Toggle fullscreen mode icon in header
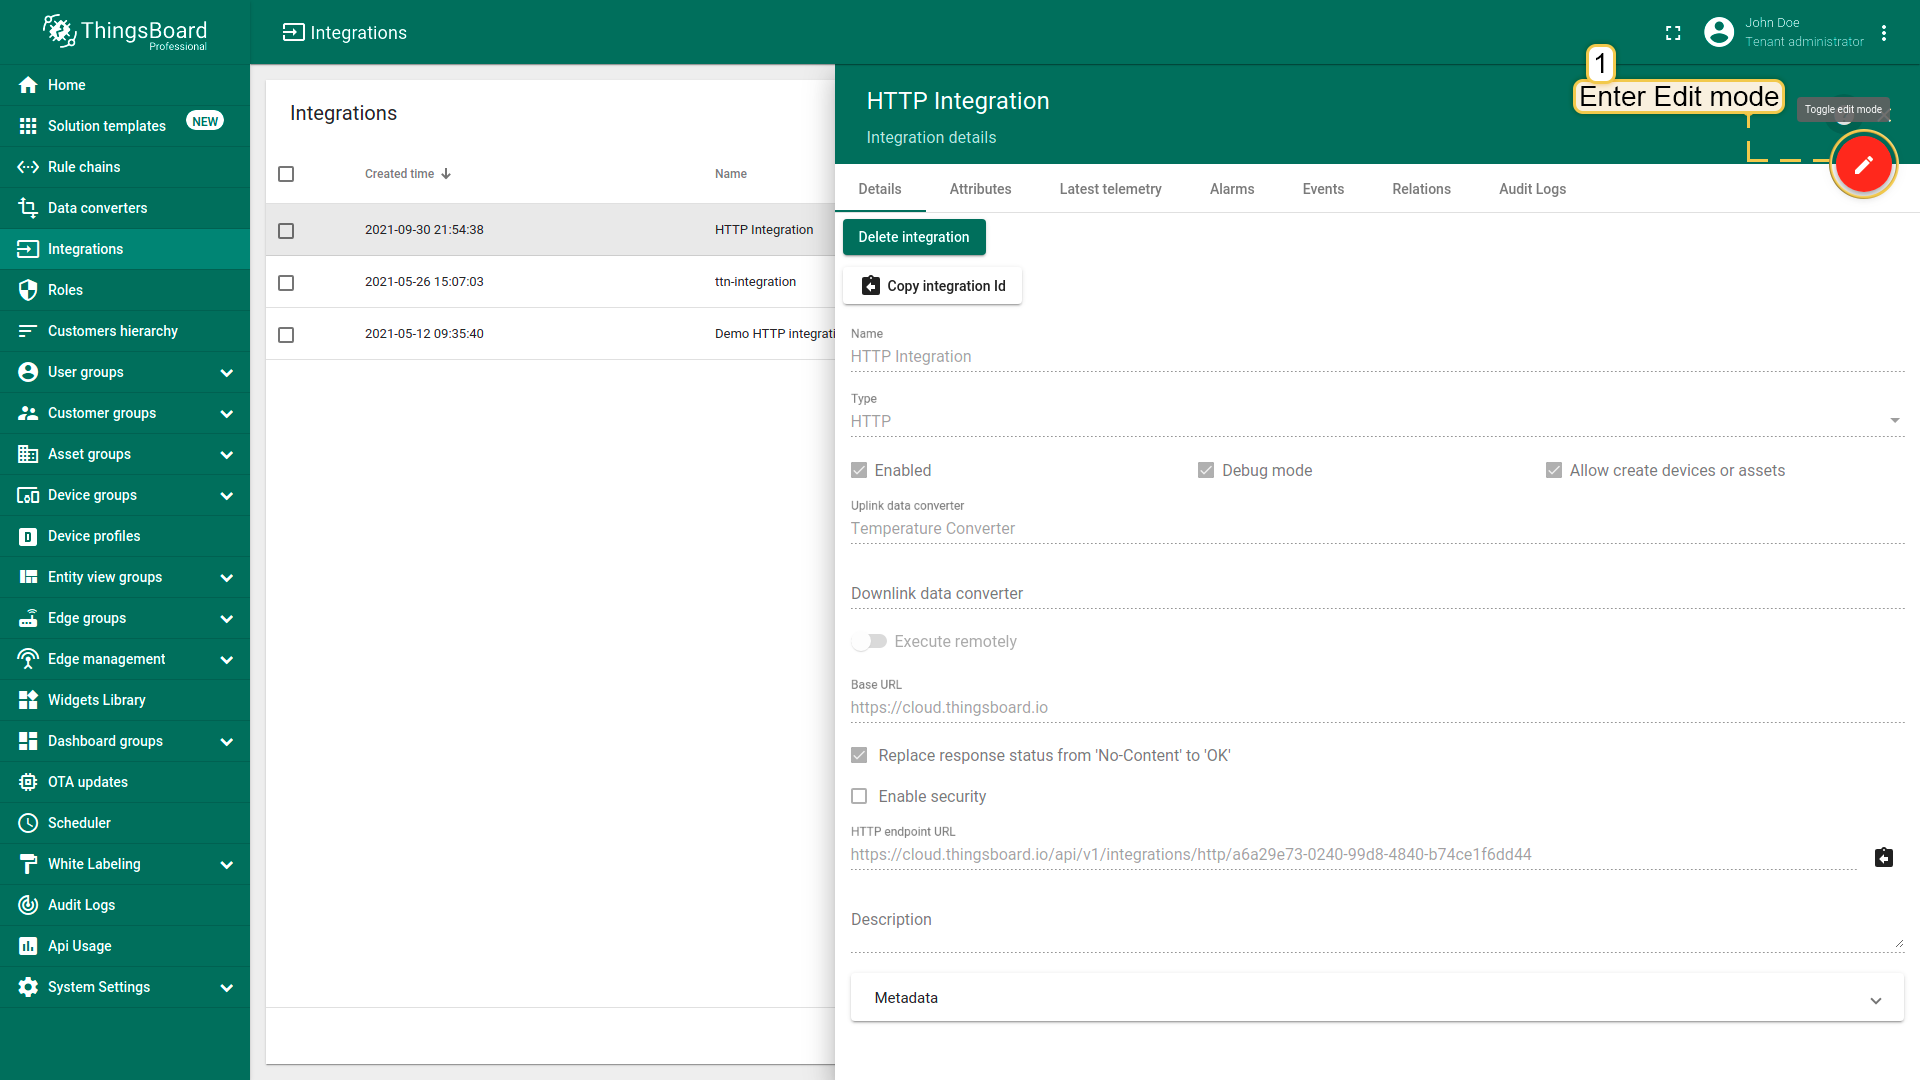This screenshot has width=1920, height=1080. pos(1673,33)
